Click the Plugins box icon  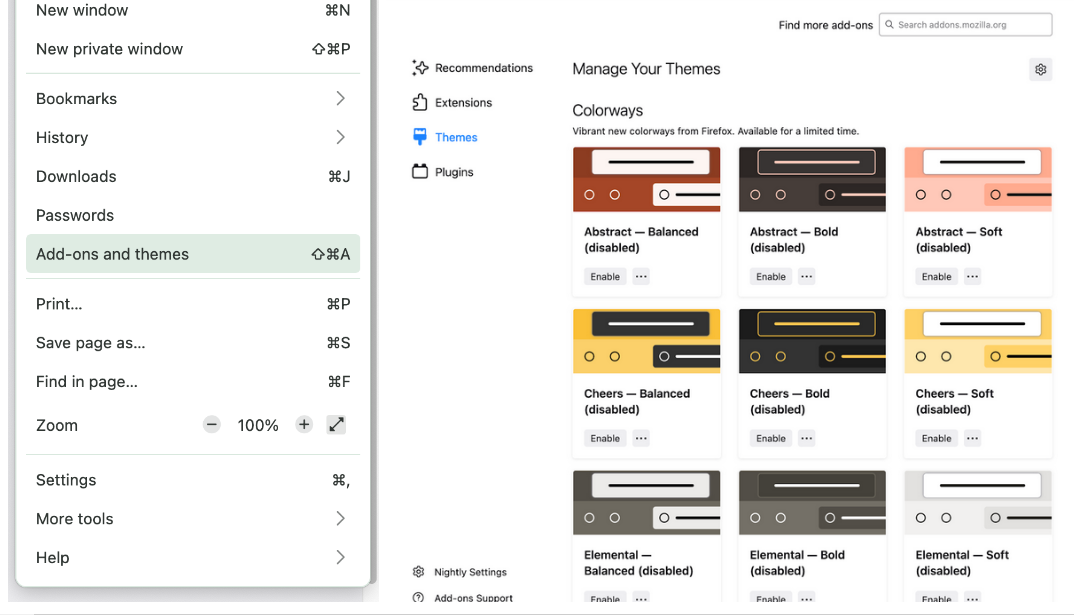coord(420,171)
